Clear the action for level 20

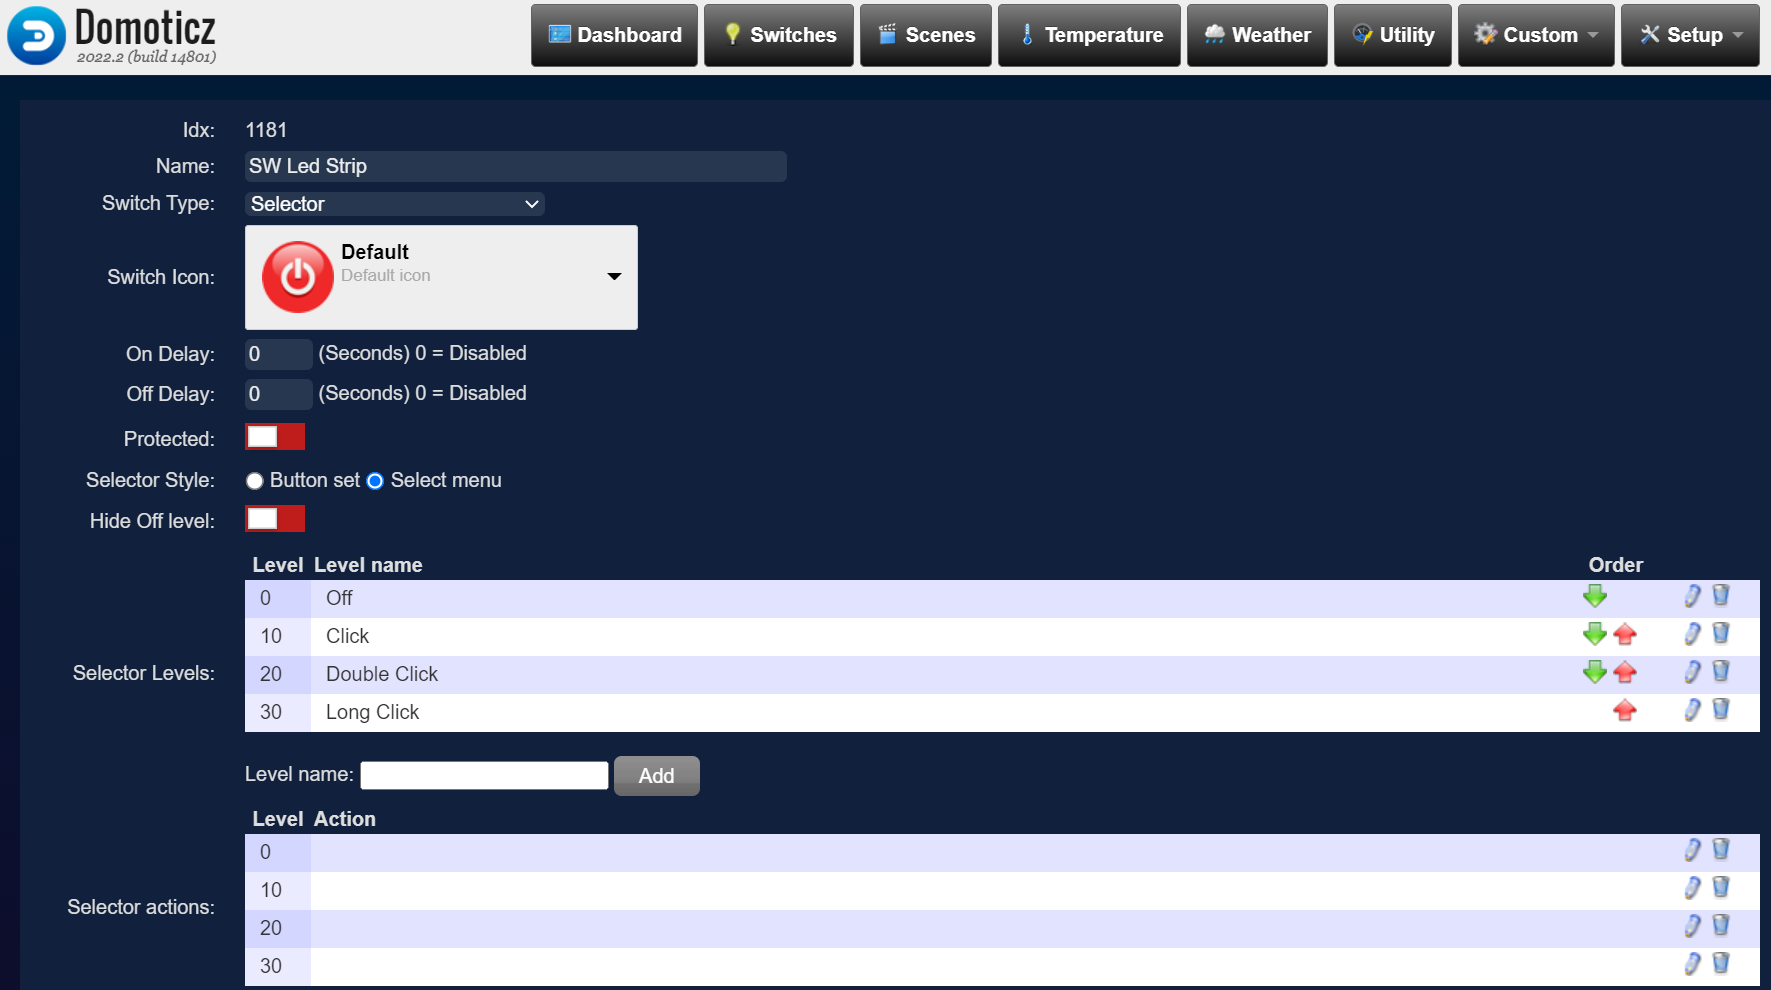(x=1721, y=926)
